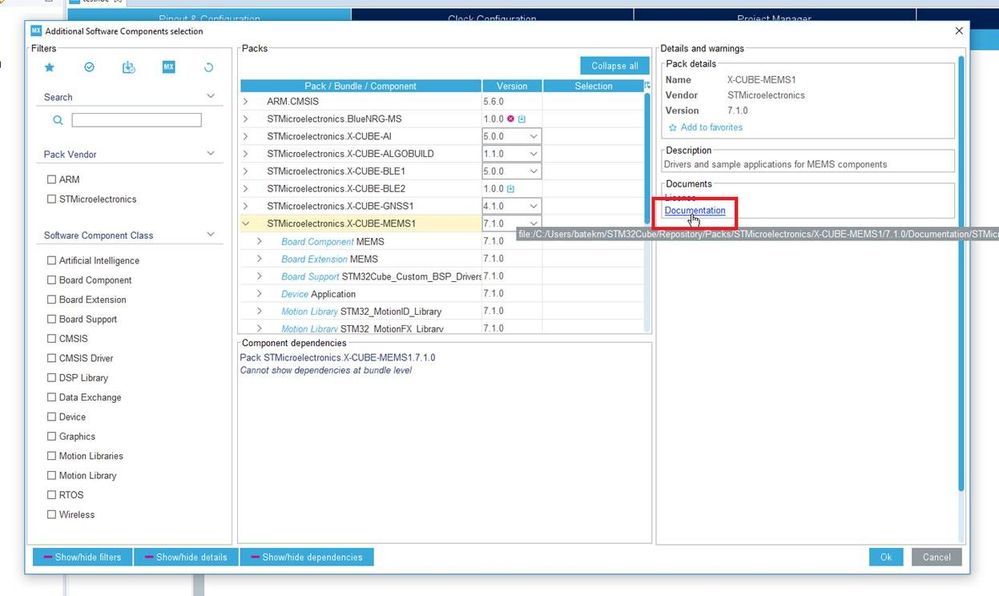
Task: Check the Graphics filter checkbox
Action: pyautogui.click(x=52, y=436)
